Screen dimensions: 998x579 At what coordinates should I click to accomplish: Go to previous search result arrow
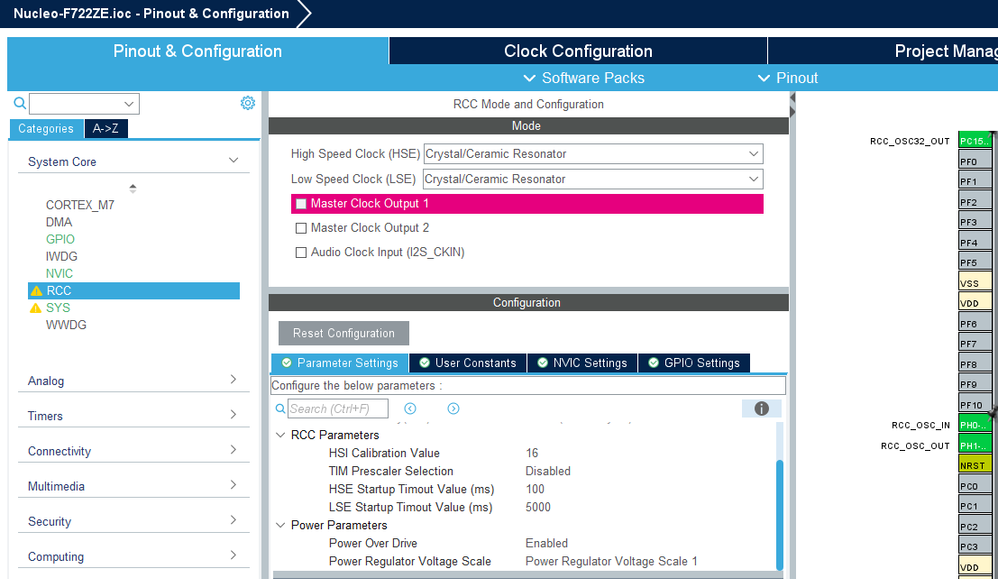[x=410, y=408]
